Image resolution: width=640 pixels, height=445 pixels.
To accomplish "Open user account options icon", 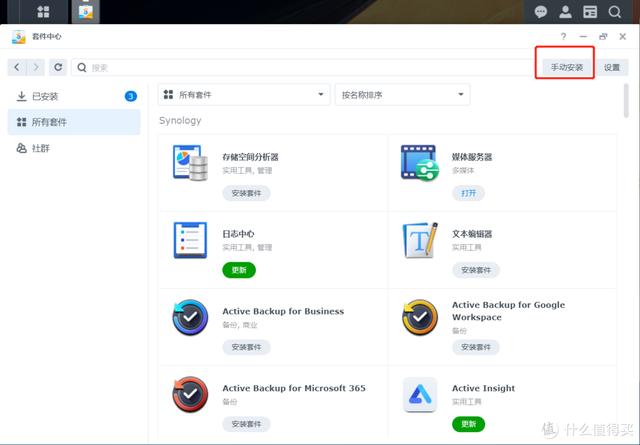I will pyautogui.click(x=565, y=12).
